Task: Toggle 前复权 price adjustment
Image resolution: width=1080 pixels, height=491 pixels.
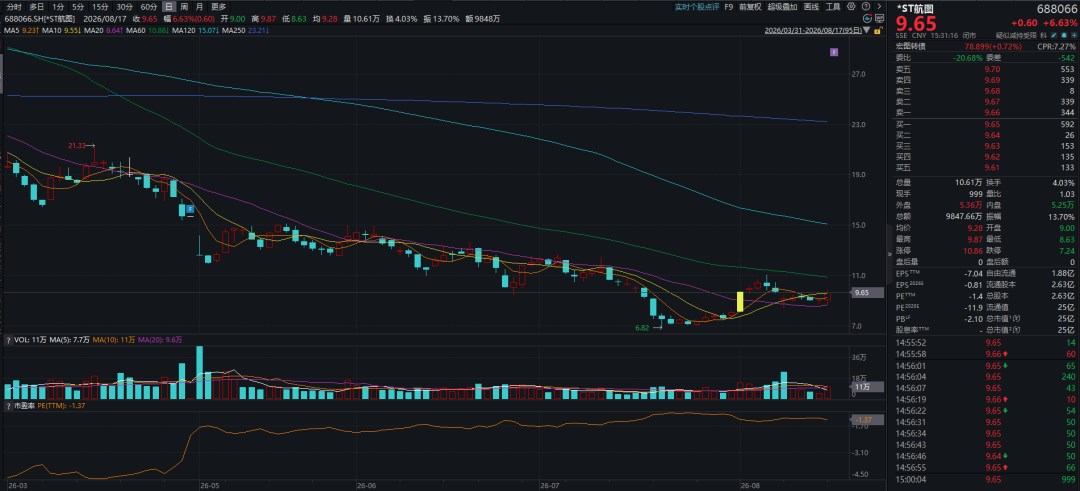Action: click(750, 6)
